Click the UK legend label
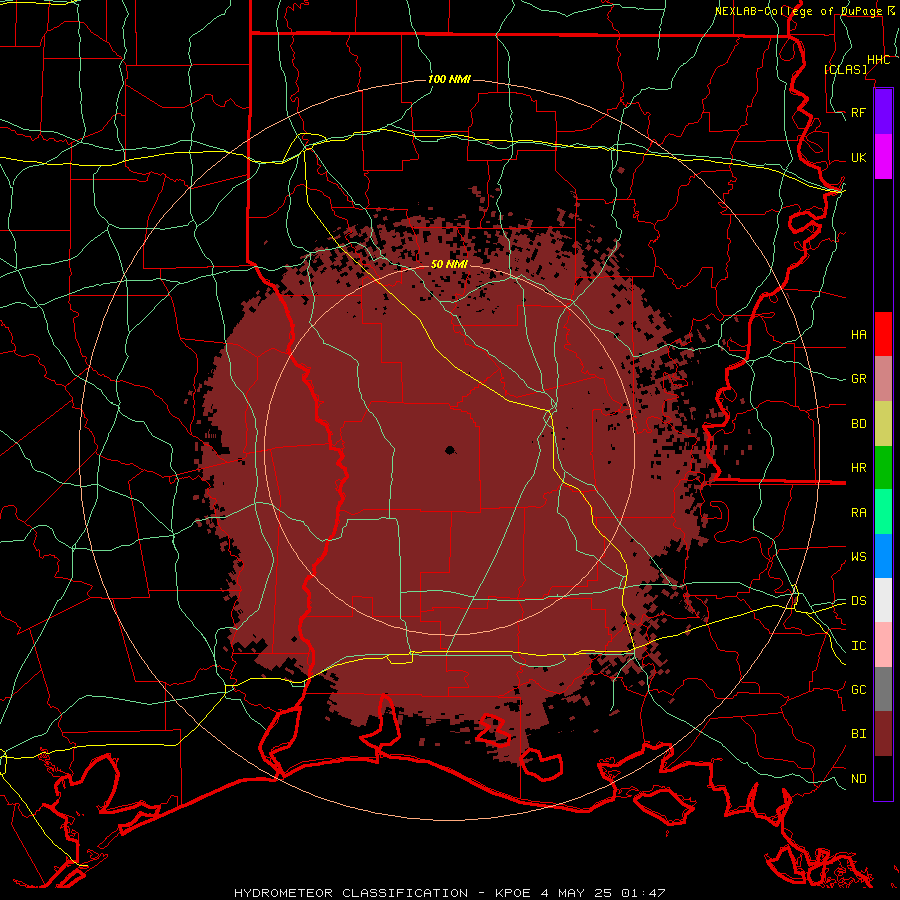 pyautogui.click(x=859, y=157)
